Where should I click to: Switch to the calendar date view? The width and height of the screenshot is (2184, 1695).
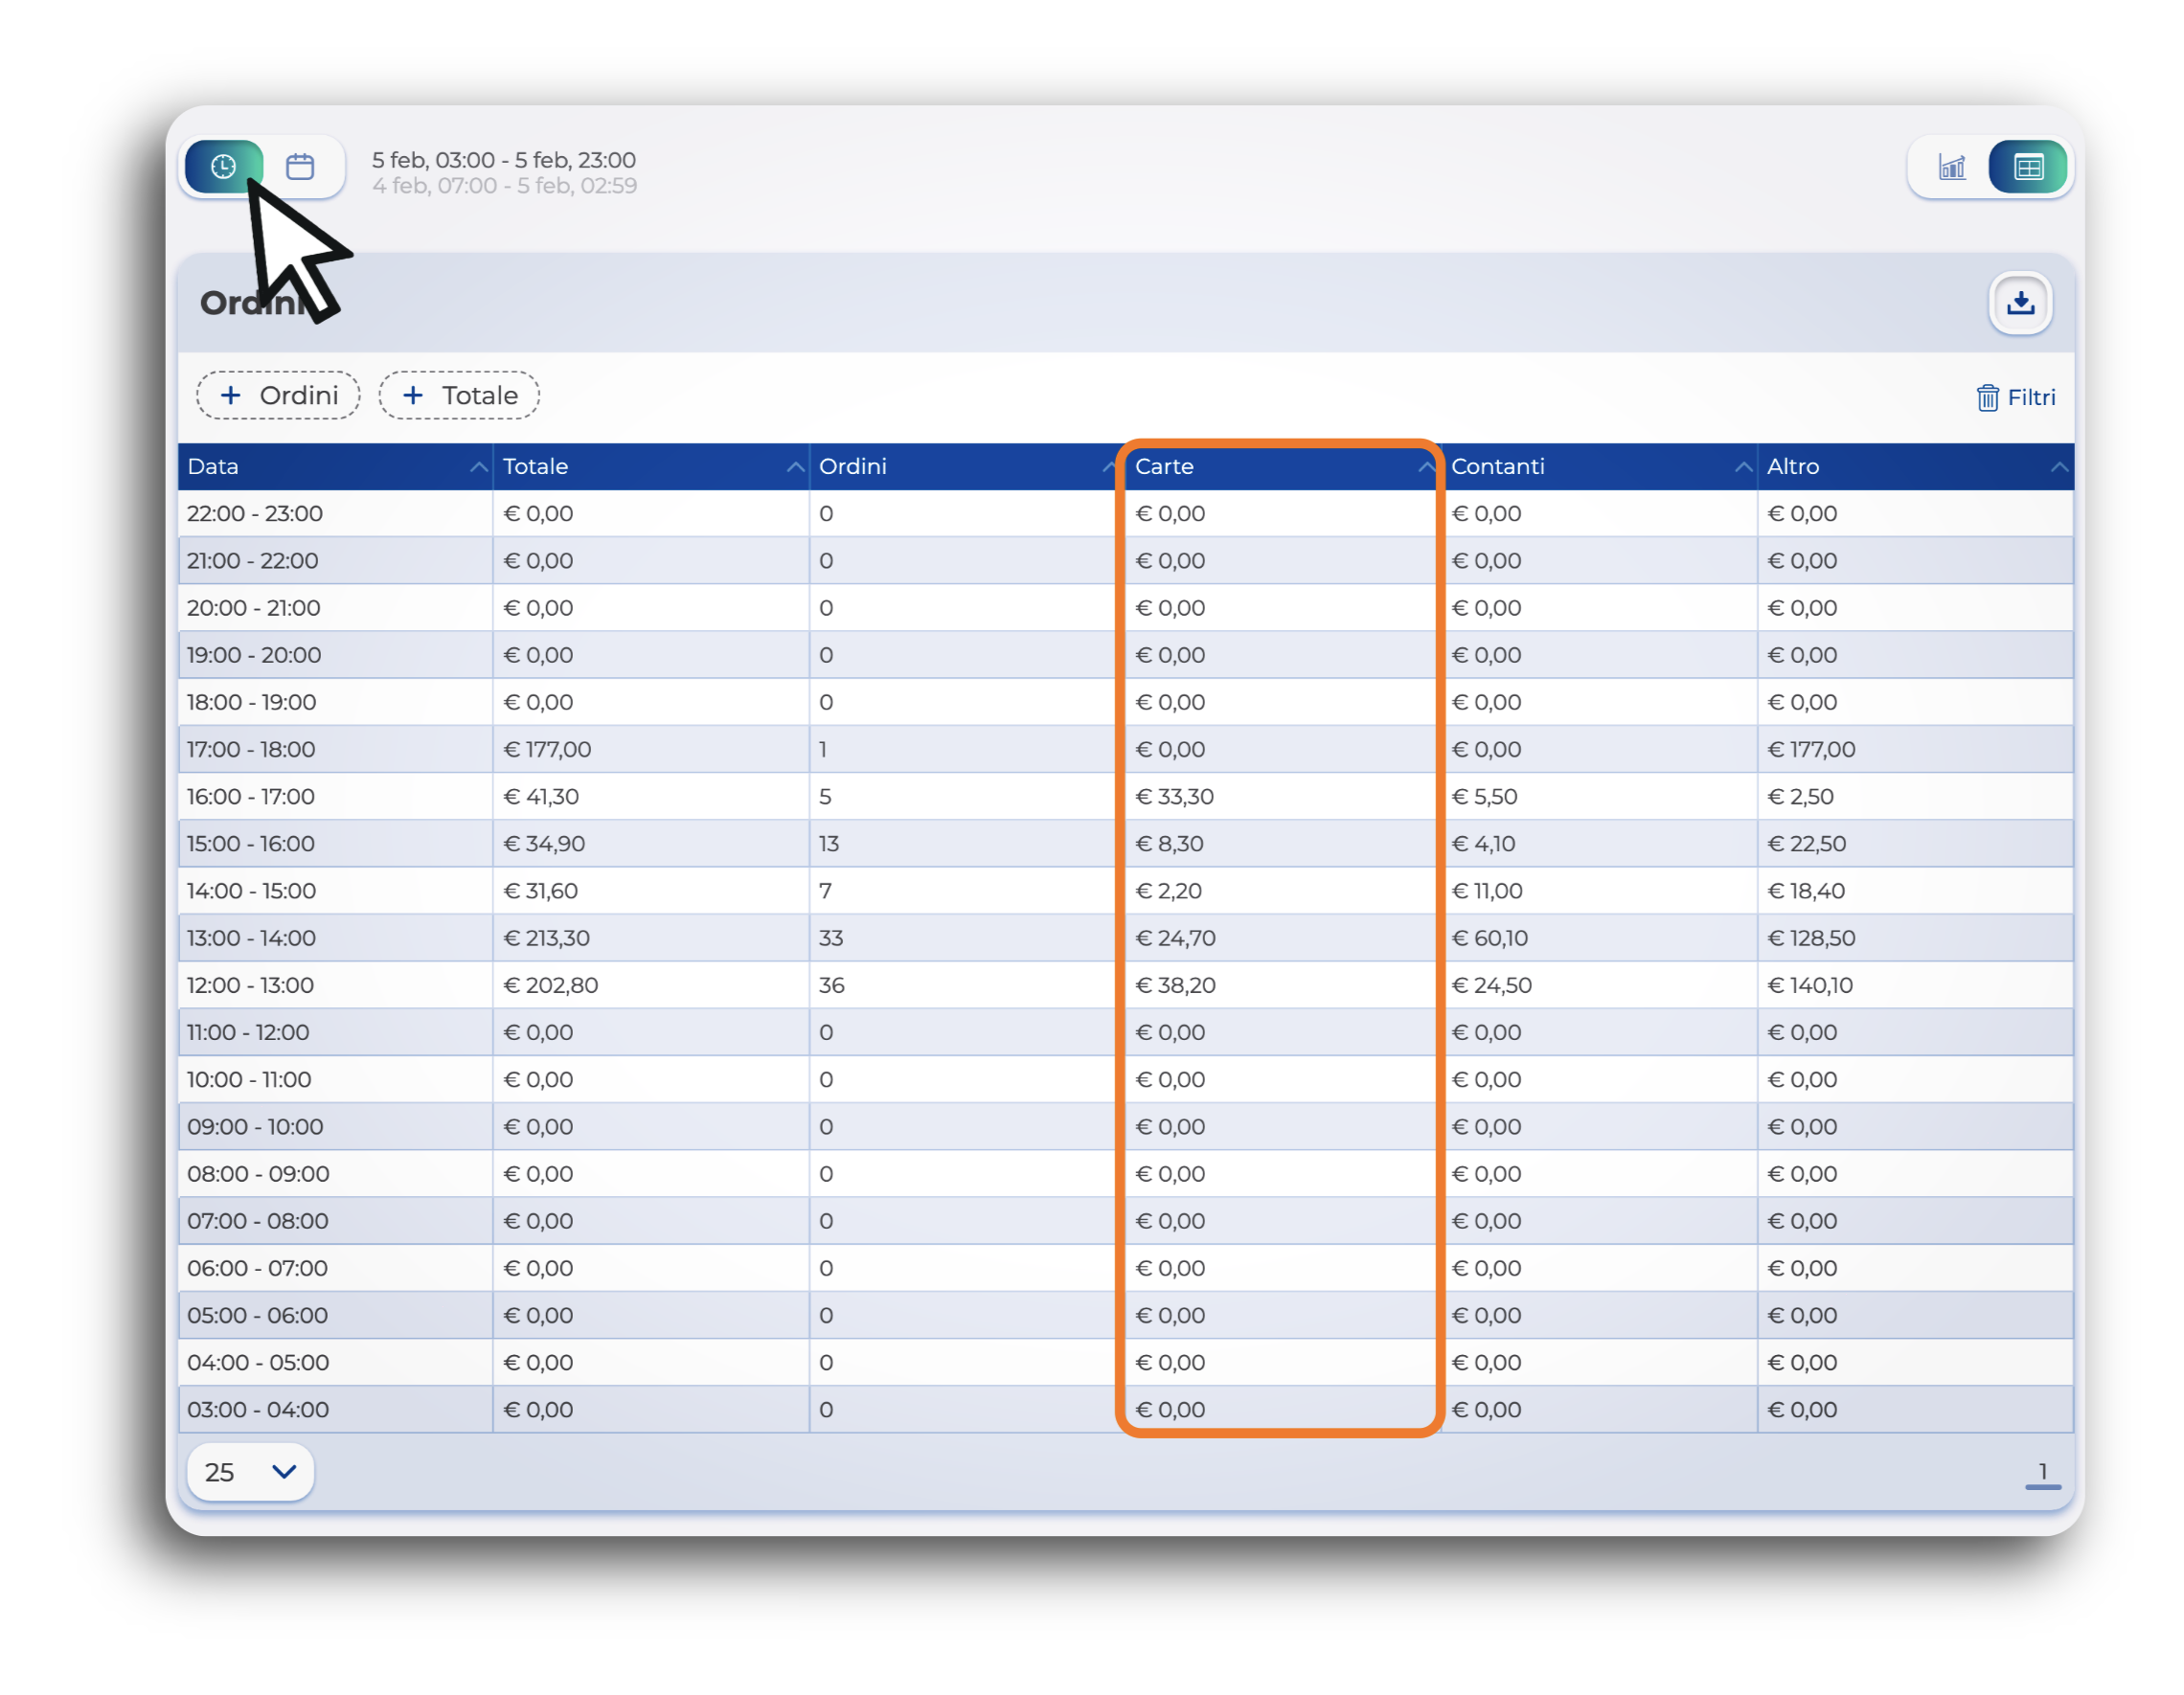(300, 166)
